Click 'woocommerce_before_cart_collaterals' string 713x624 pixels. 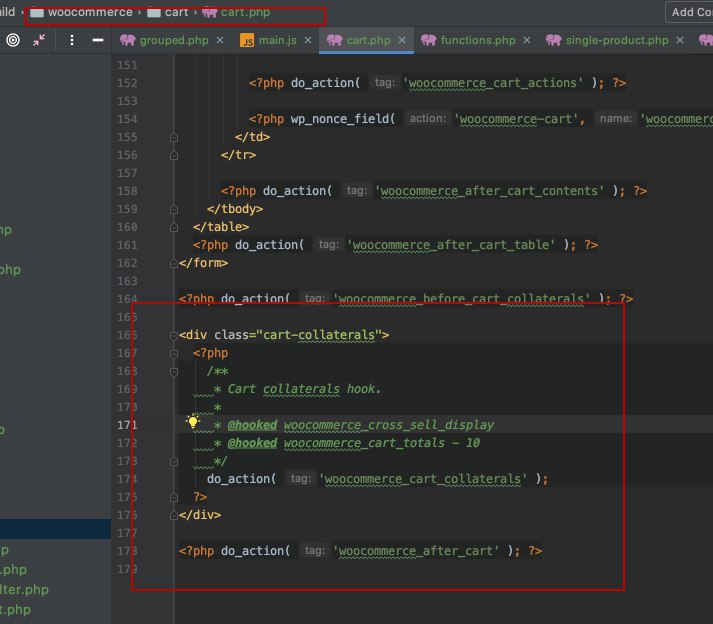click(461, 299)
